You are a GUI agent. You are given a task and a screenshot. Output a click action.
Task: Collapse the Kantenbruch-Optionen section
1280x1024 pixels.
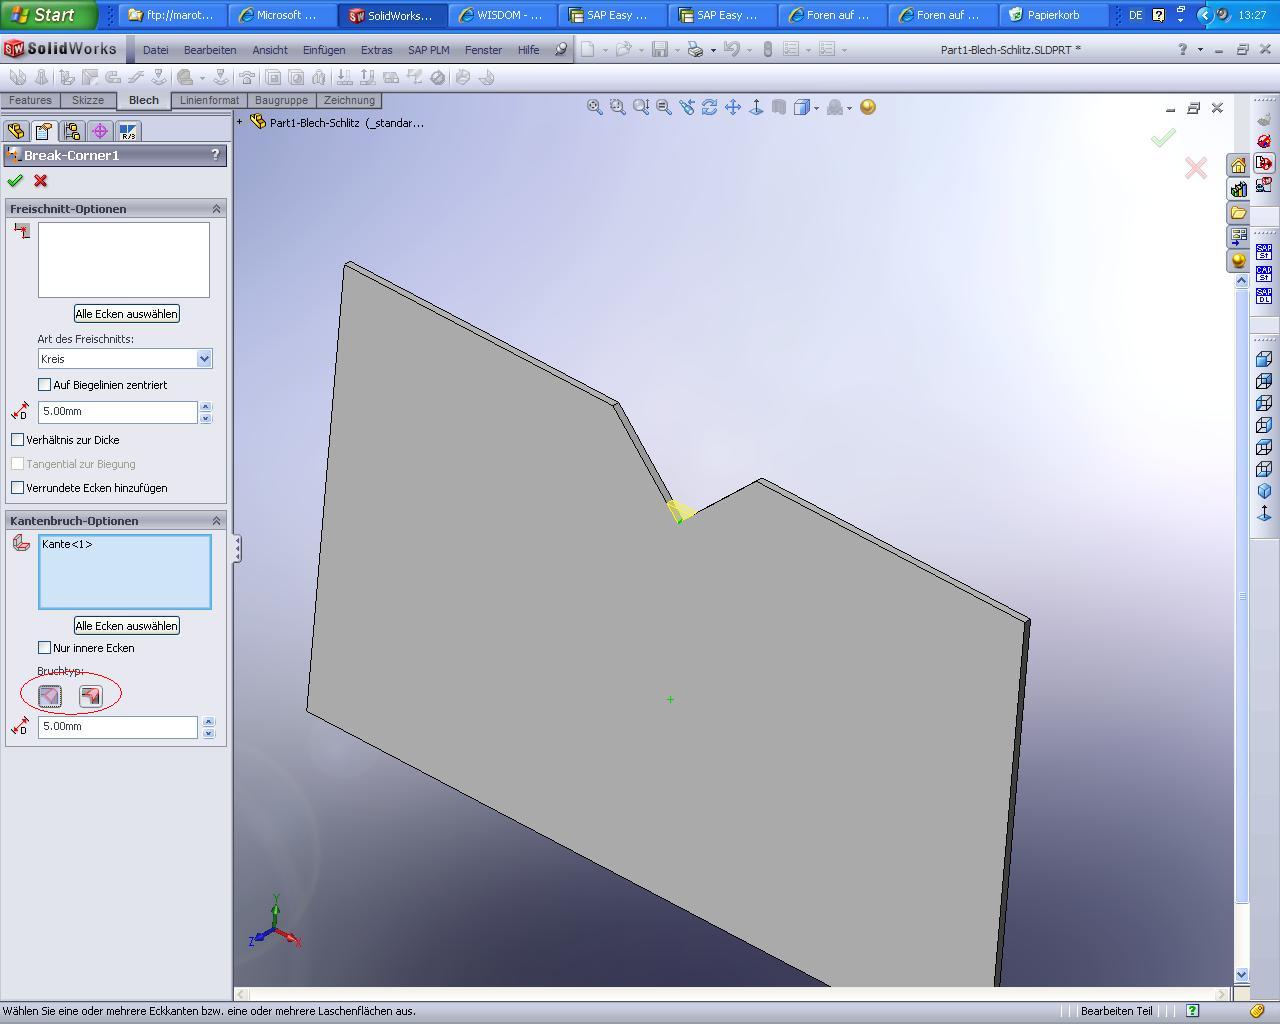click(x=216, y=521)
